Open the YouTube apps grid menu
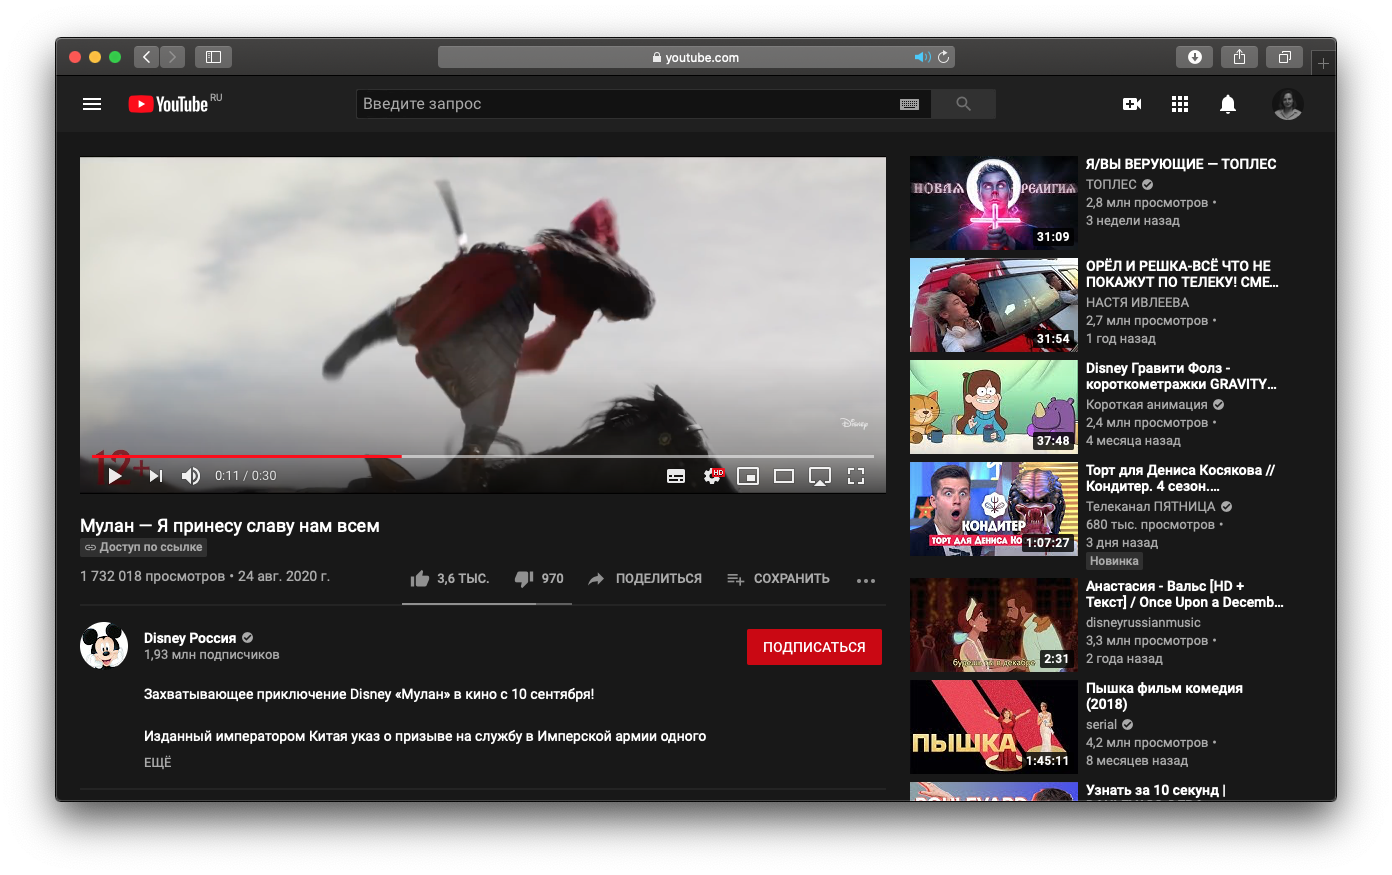The image size is (1392, 875). click(x=1180, y=104)
